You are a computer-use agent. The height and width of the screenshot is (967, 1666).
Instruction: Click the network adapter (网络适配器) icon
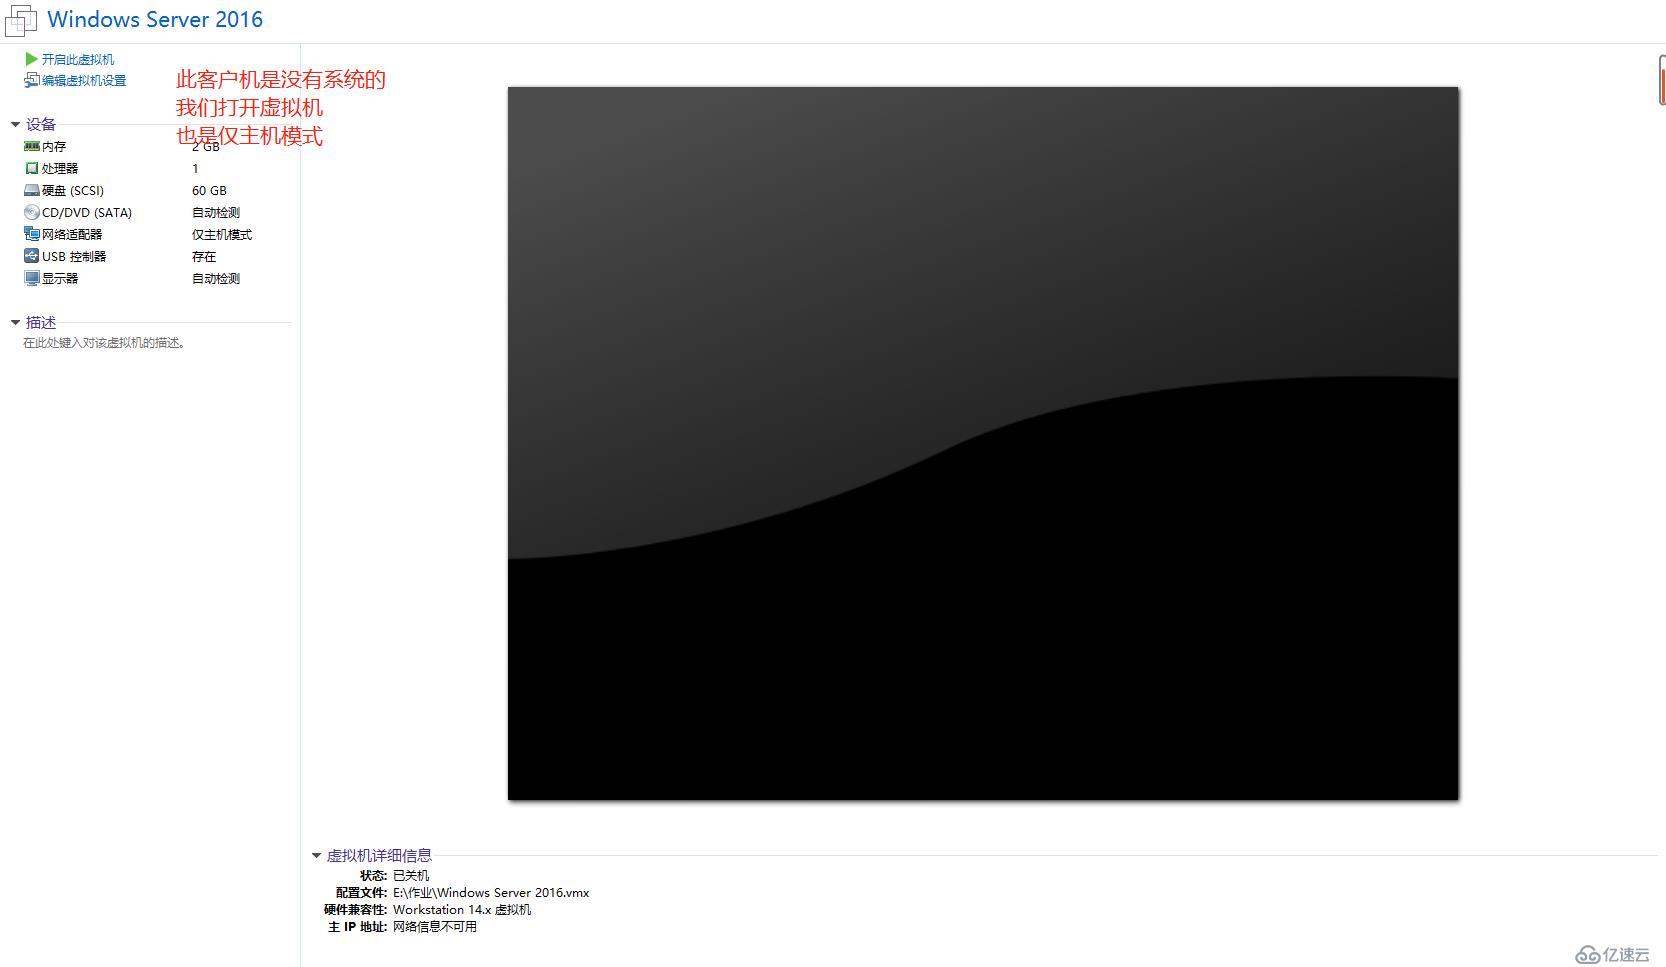tap(31, 234)
